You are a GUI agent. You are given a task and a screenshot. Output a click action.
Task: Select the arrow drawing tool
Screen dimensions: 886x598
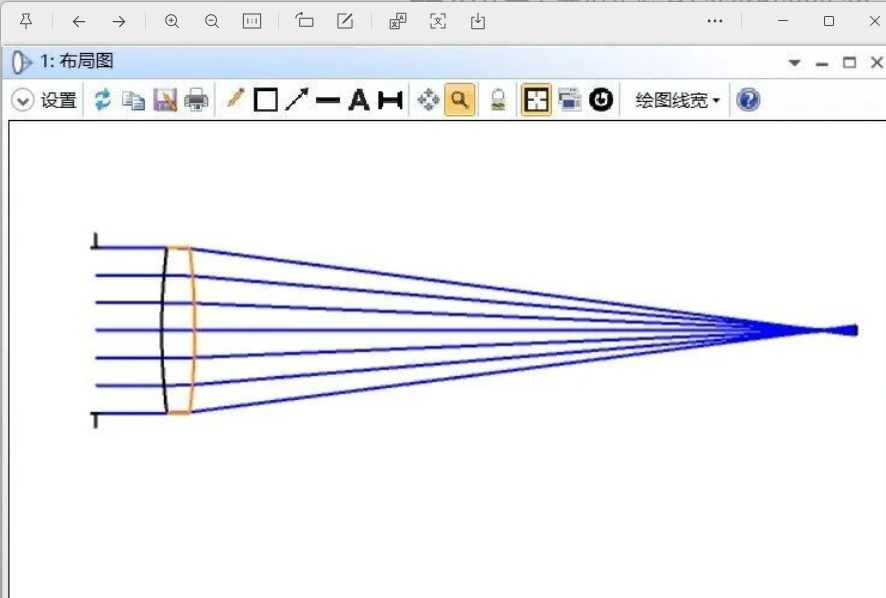click(297, 100)
